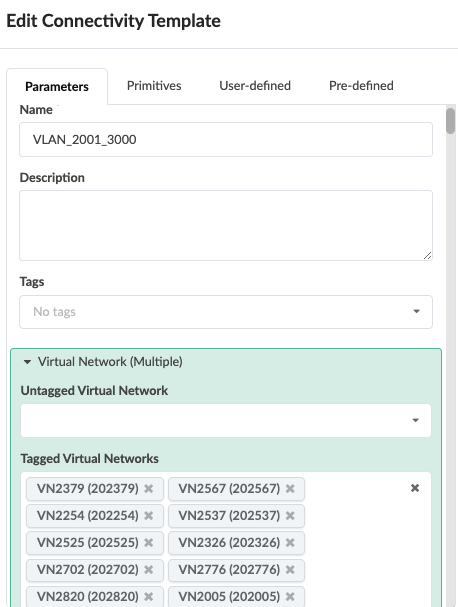
Task: Remove the VN2820 (202820) tag
Action: tap(149, 597)
